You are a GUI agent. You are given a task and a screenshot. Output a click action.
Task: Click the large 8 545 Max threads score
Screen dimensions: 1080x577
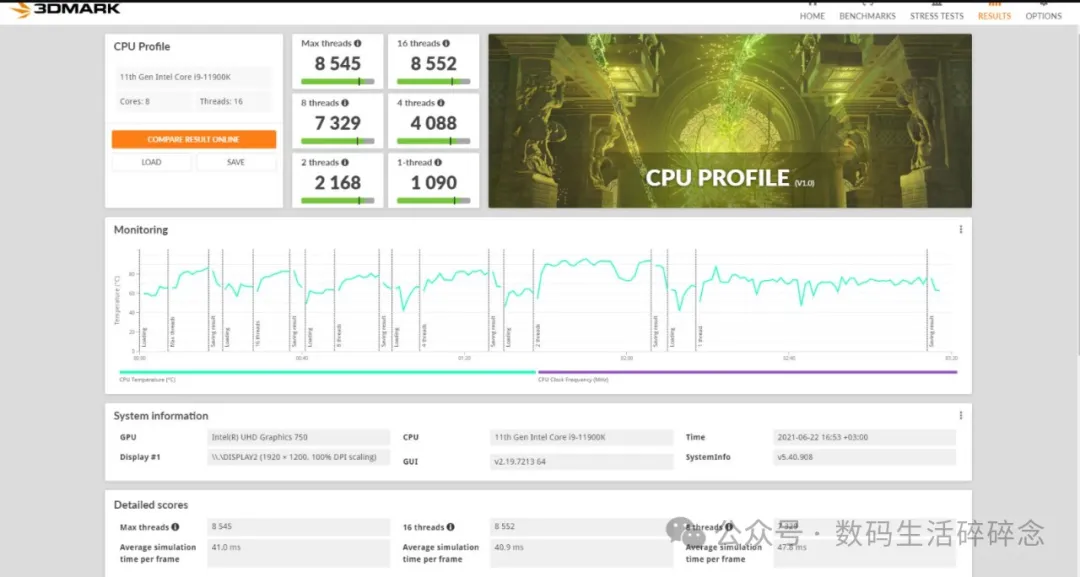338,63
